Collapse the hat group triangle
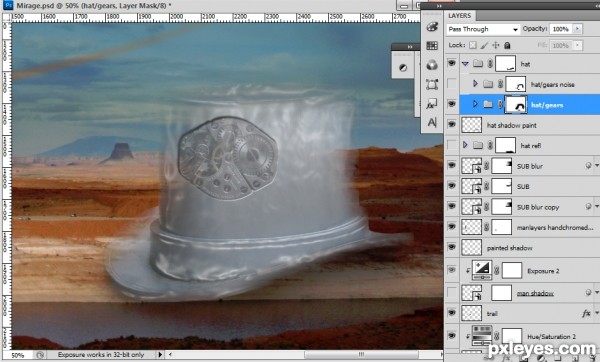Screen dimensions: 600x362 (465, 64)
